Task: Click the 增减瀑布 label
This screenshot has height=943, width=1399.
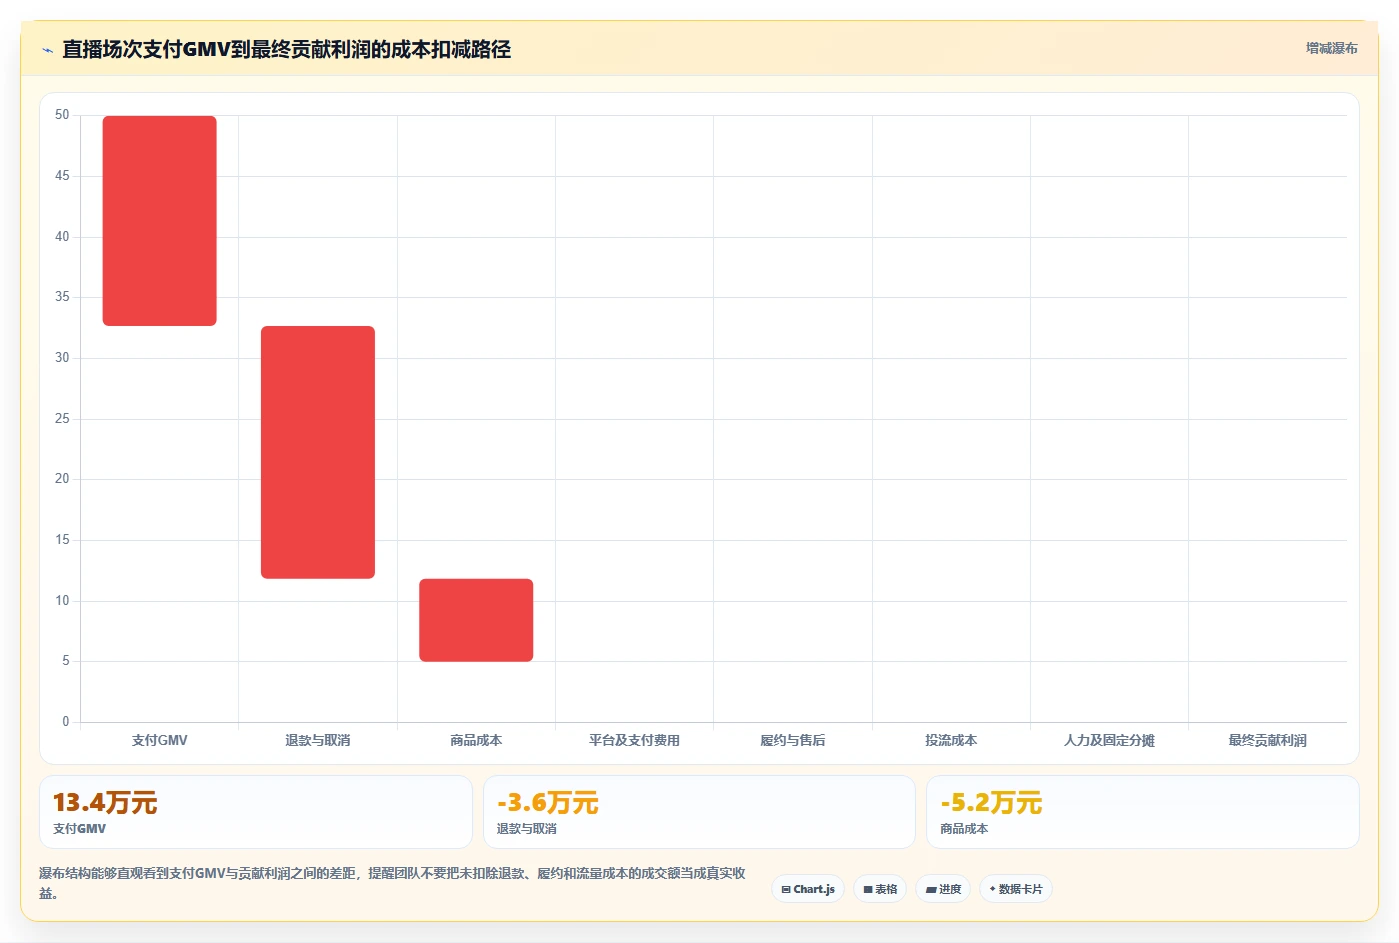Action: pos(1331,48)
